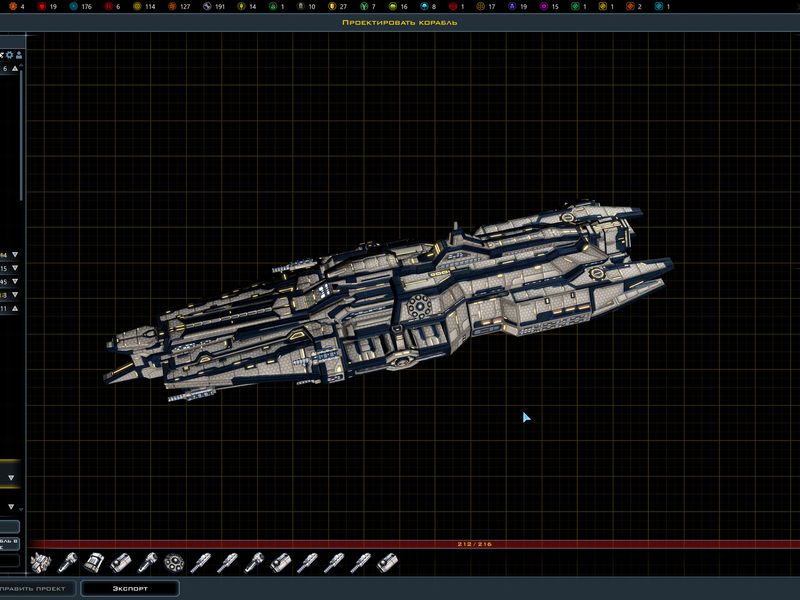800x600 pixels.
Task: Open the person profile icon in left panel
Action: [19, 55]
